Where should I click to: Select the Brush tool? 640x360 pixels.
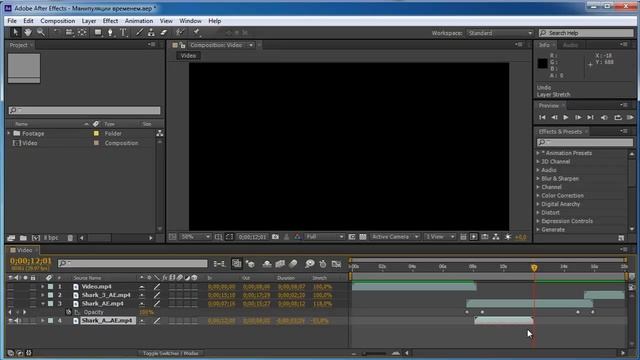pos(139,32)
